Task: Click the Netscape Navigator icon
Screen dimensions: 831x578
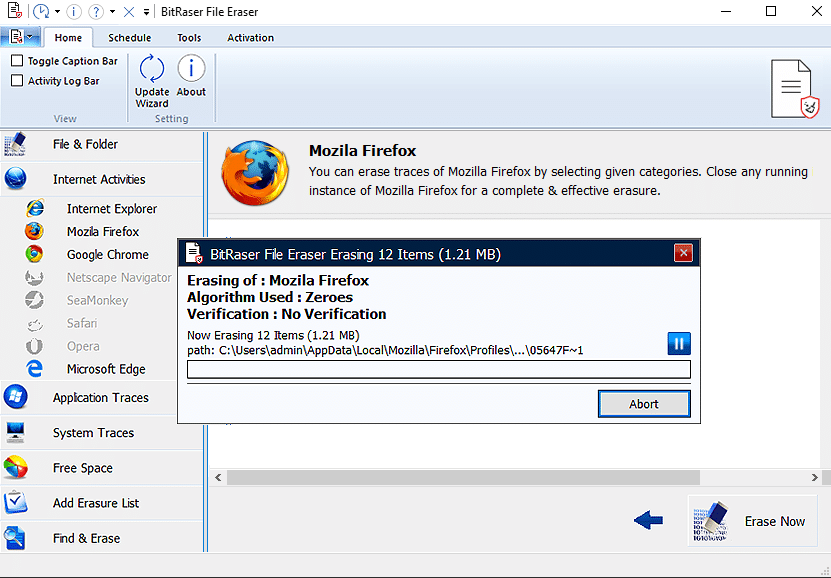Action: click(x=34, y=277)
